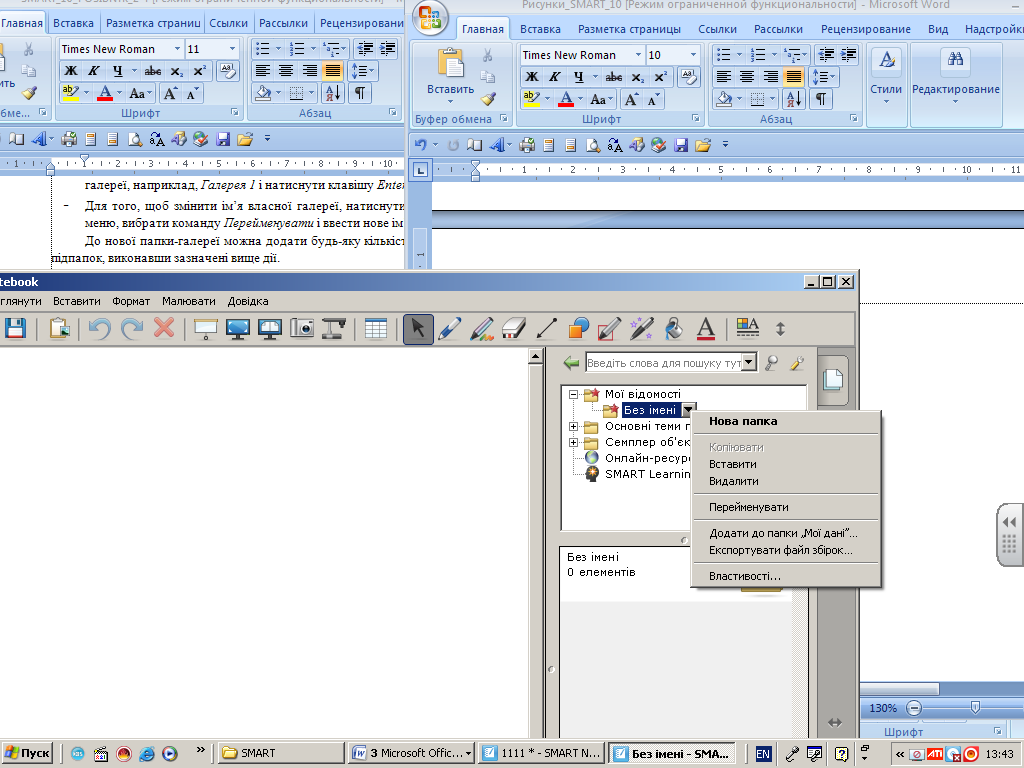
Task: Open the Properties color-text icon in Notebook toolbar
Action: (x=748, y=328)
